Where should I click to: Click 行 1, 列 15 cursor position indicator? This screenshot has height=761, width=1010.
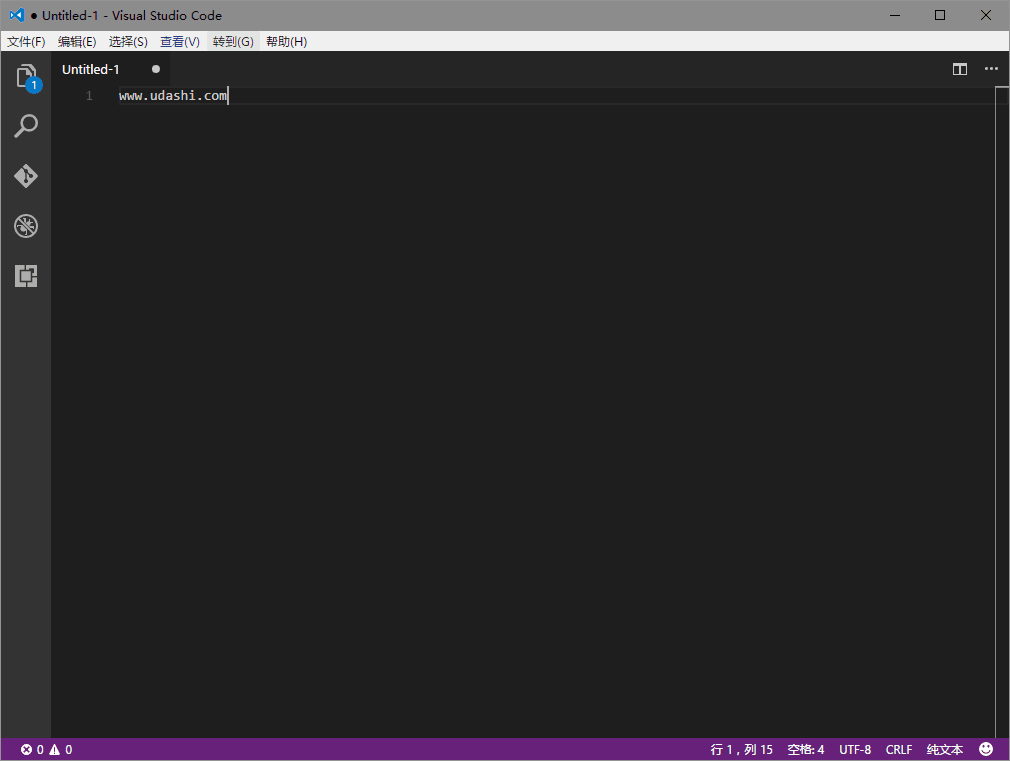tap(741, 749)
